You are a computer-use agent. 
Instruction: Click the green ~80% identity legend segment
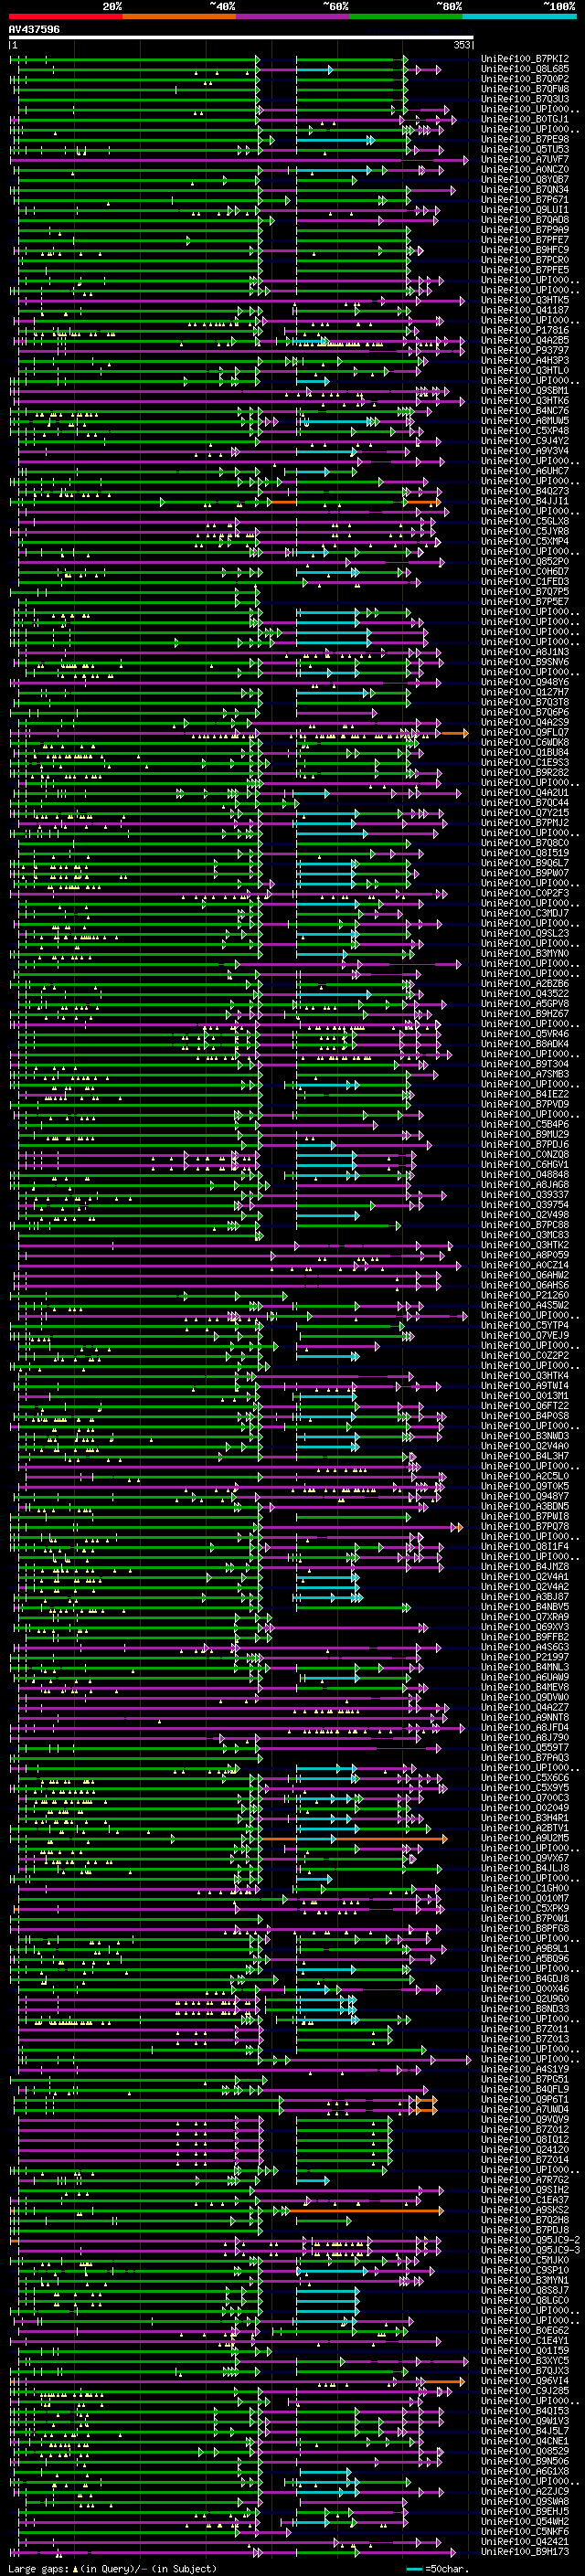(x=406, y=17)
